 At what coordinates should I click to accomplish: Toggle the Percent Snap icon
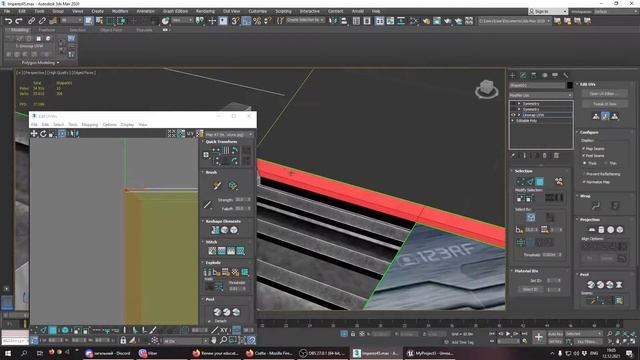(x=257, y=21)
